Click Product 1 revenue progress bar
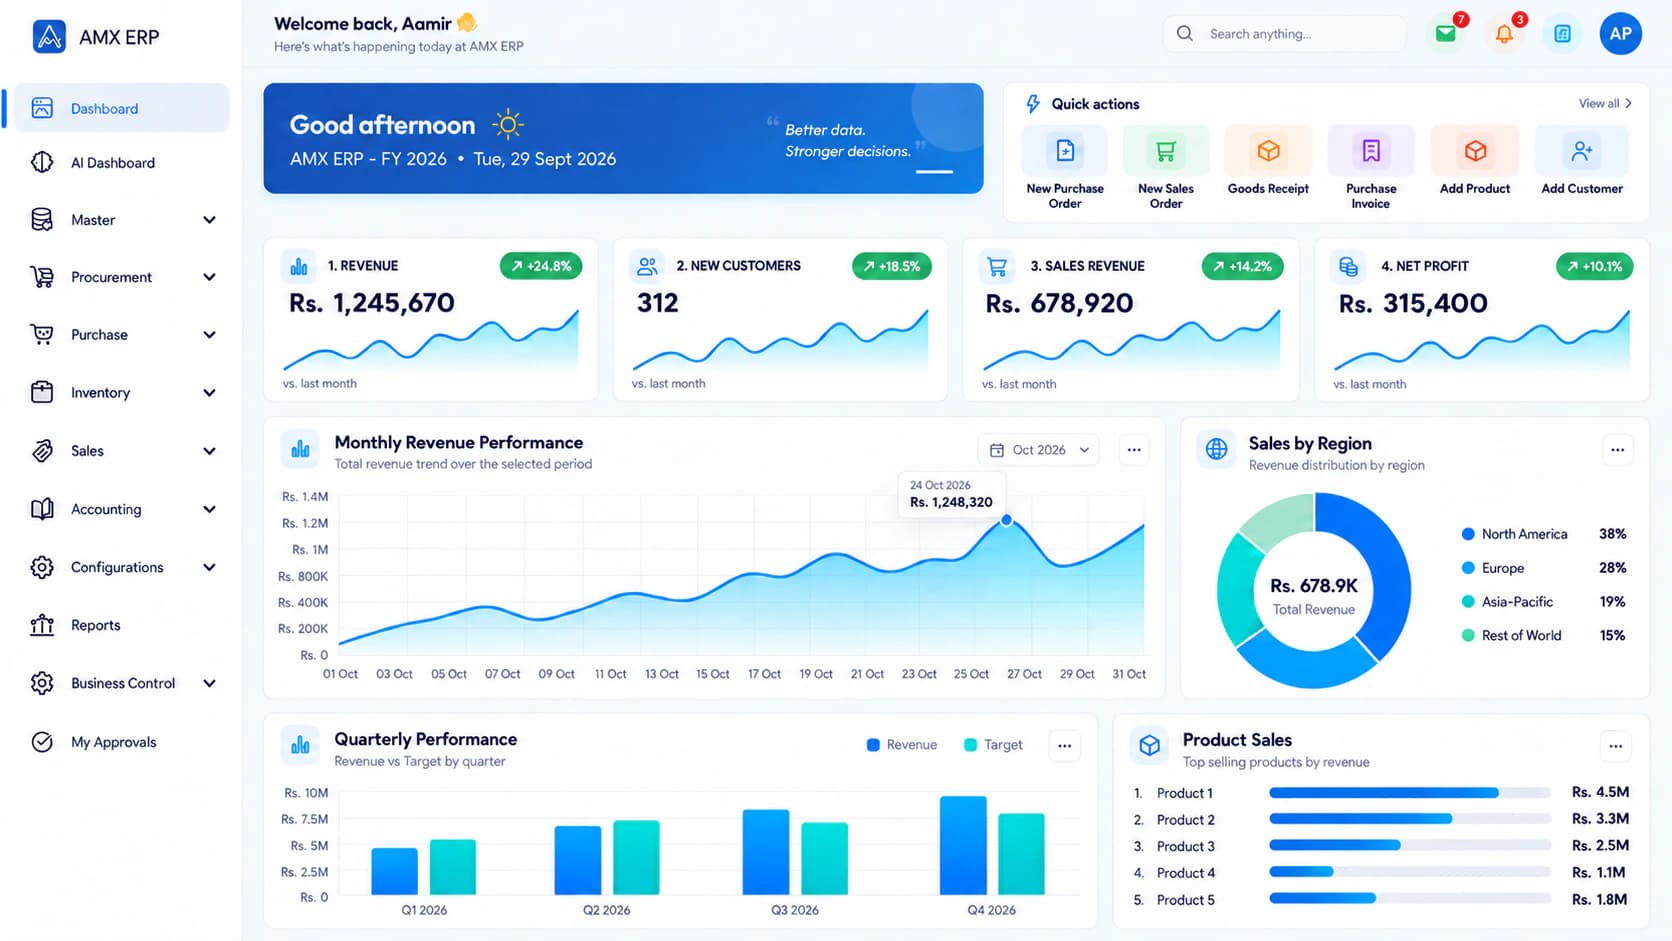 [1410, 793]
